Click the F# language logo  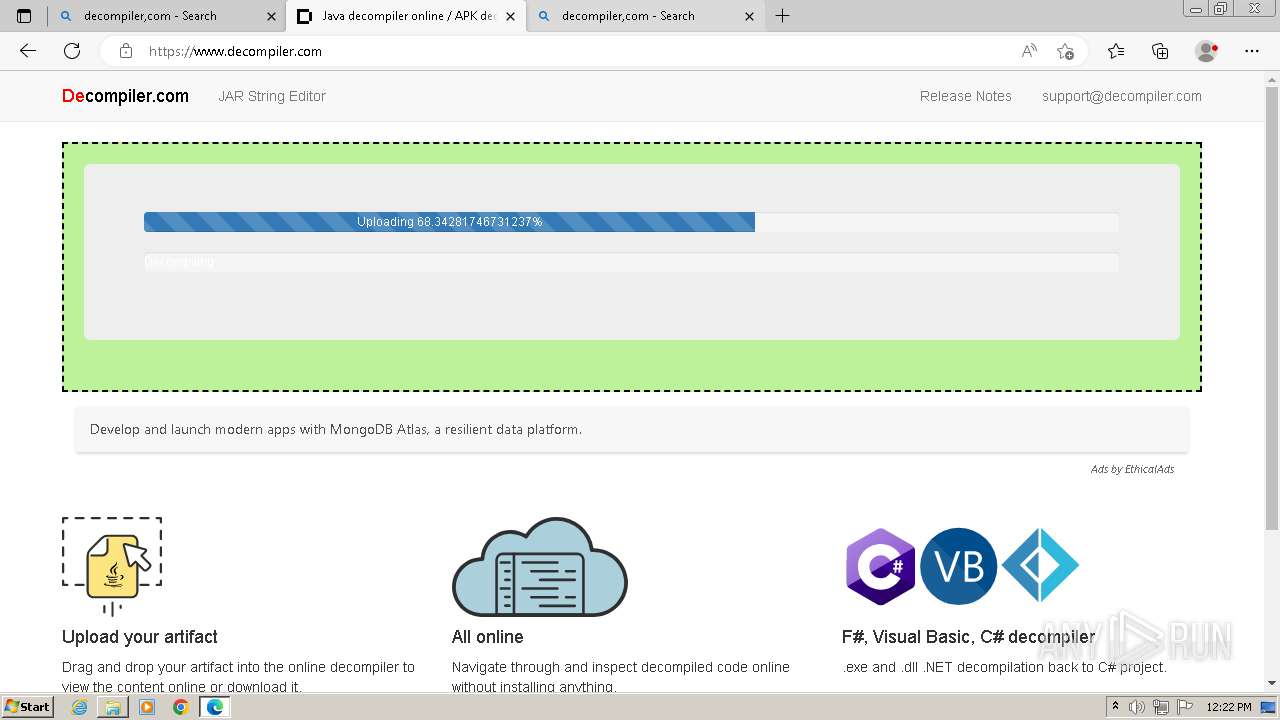click(x=1040, y=566)
